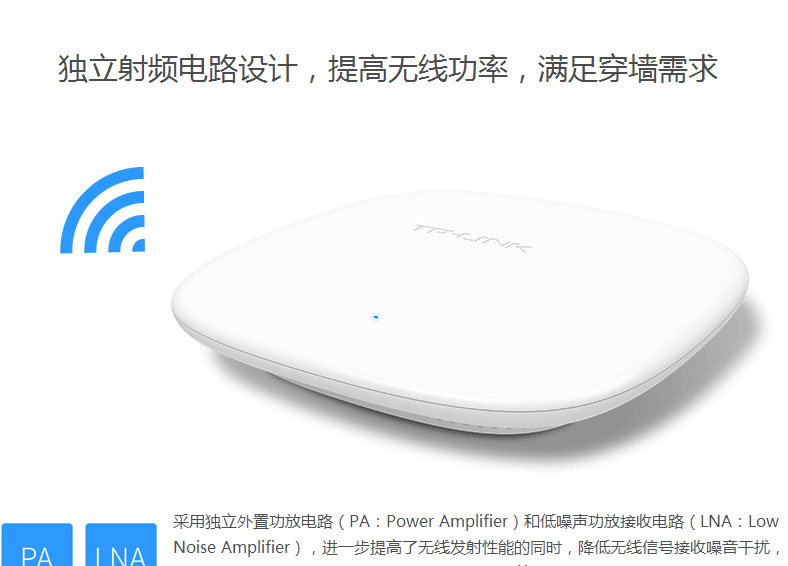Click the middle arc of the WiFi icon
The height and width of the screenshot is (566, 788).
click(x=113, y=221)
